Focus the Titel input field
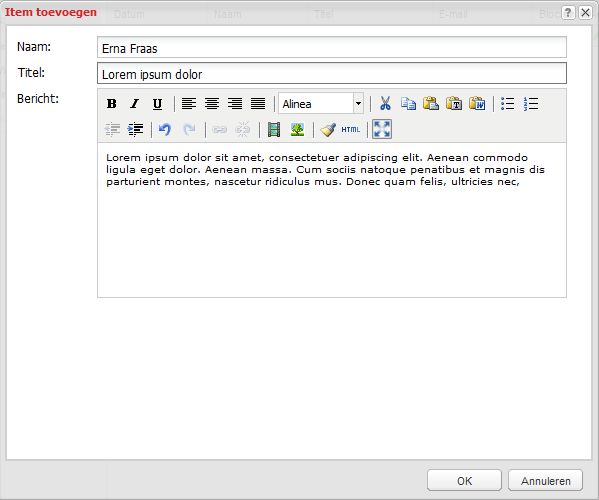This screenshot has width=599, height=500. click(332, 73)
